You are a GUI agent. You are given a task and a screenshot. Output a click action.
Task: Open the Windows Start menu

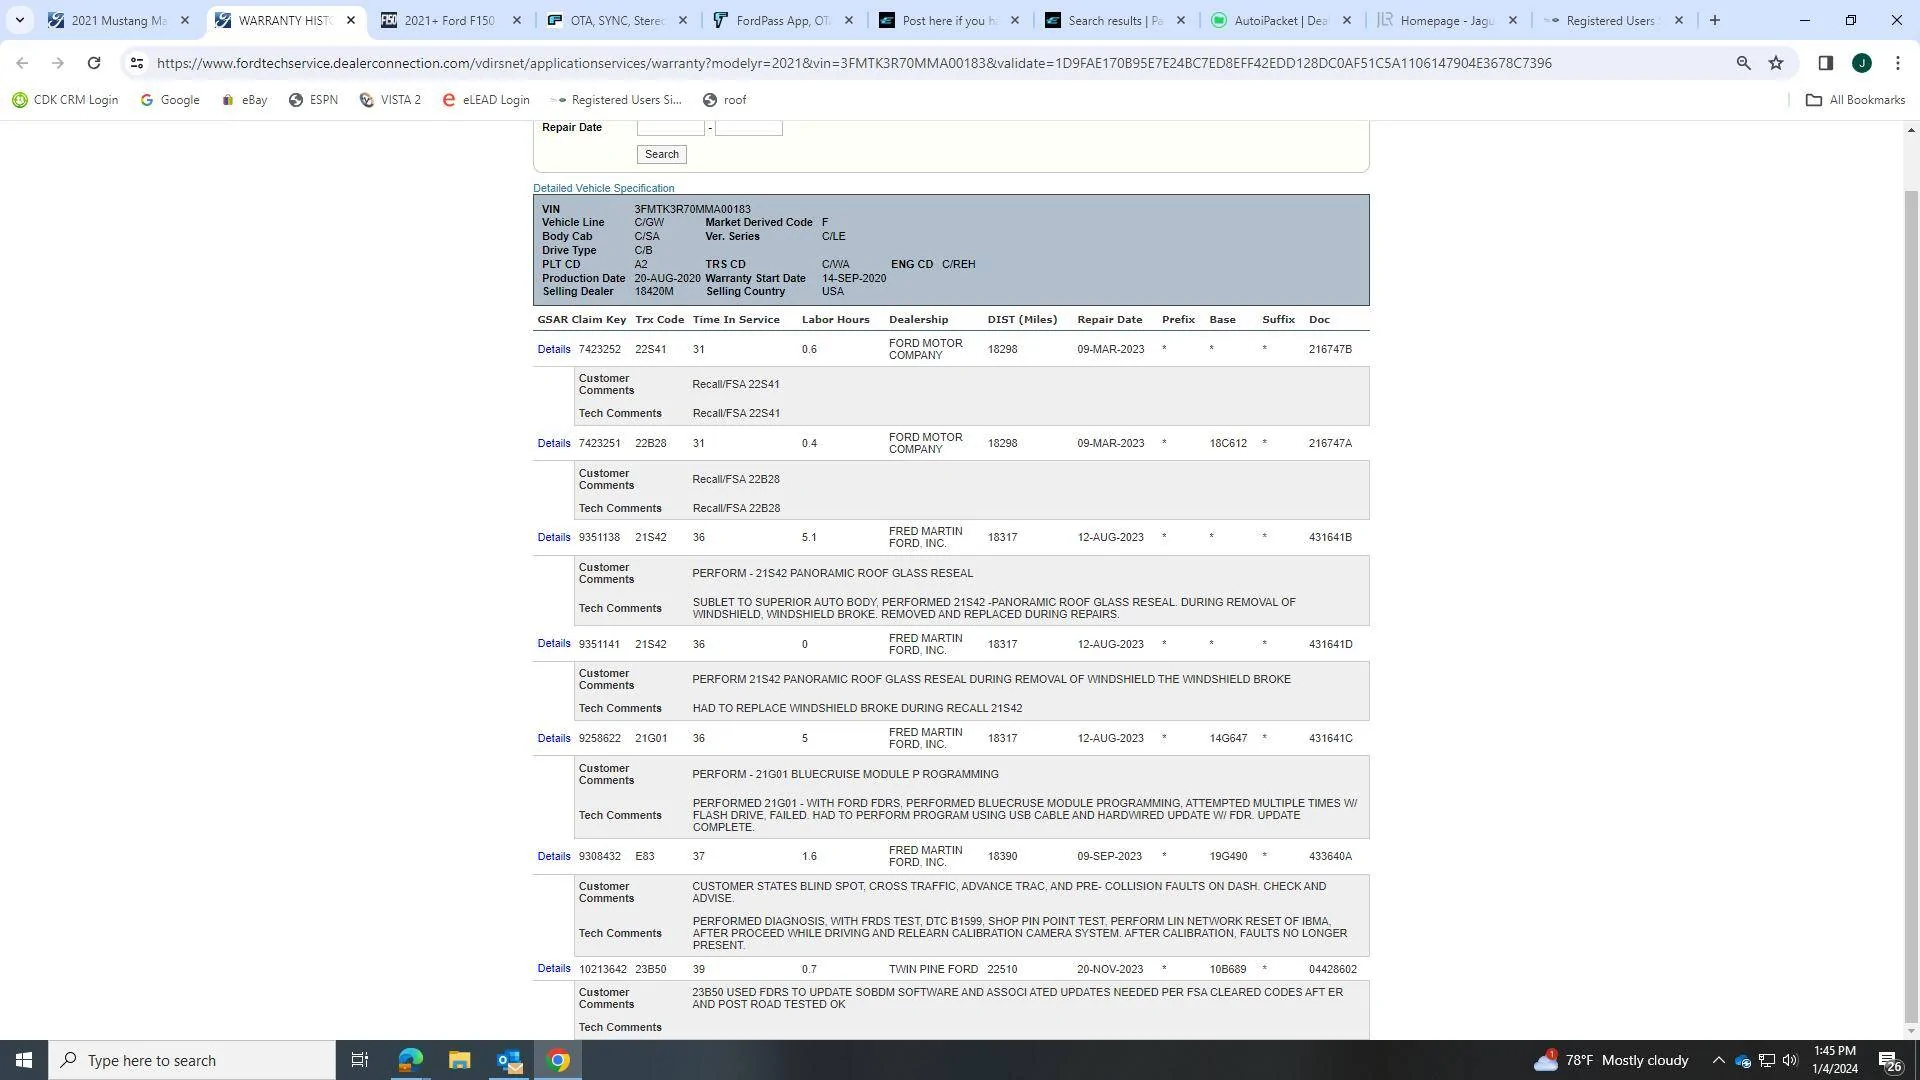click(24, 1060)
